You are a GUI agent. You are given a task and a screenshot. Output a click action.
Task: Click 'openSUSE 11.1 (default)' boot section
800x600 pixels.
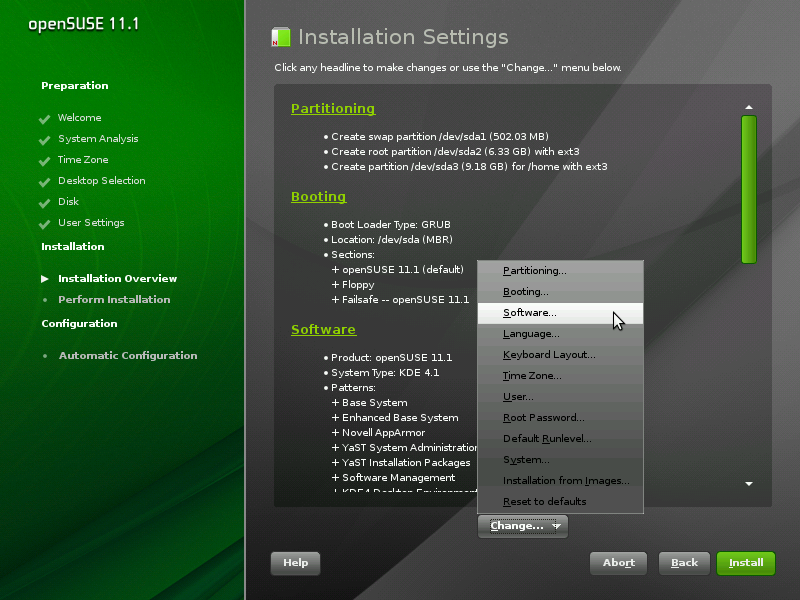[x=403, y=269]
